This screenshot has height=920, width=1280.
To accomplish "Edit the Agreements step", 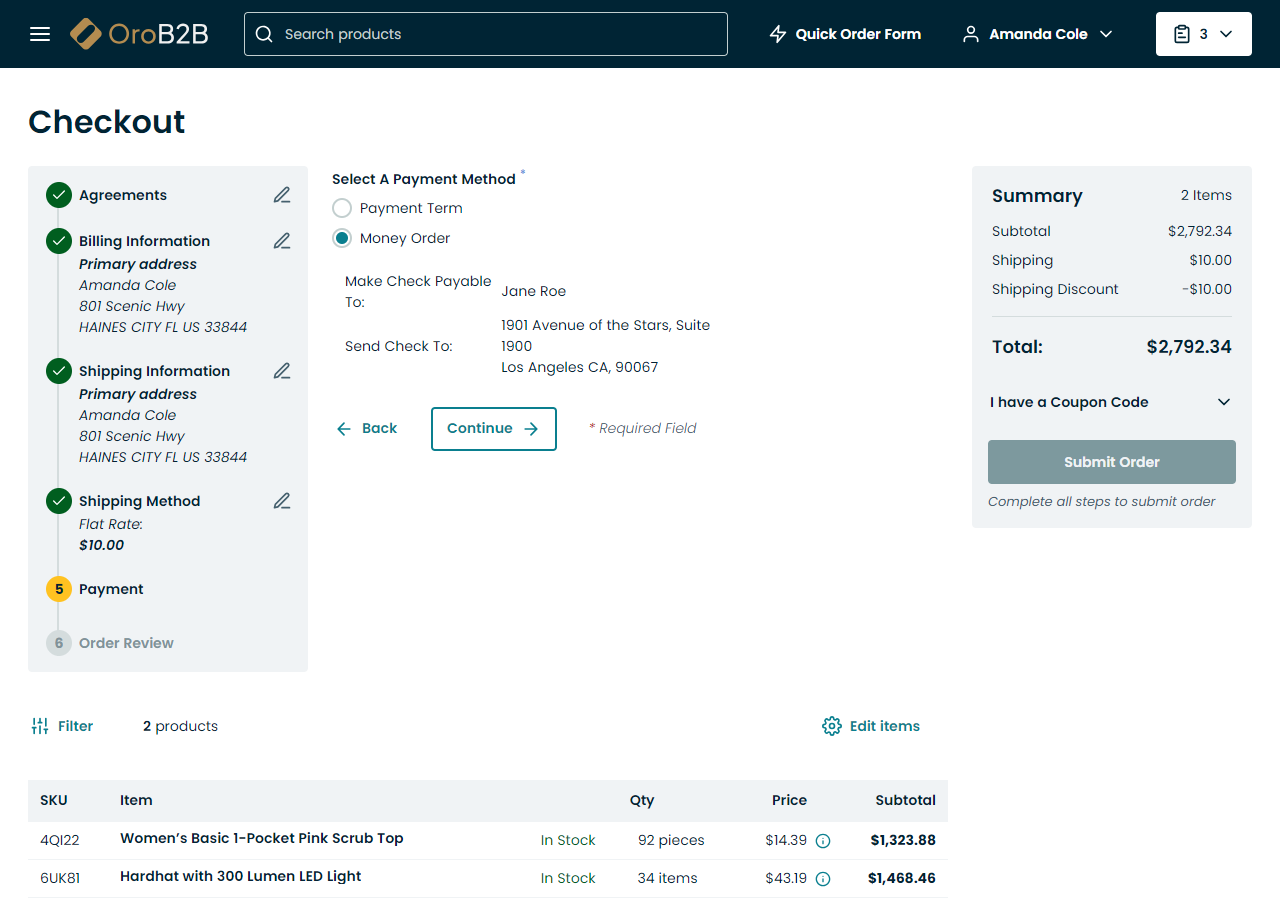I will click(x=282, y=195).
